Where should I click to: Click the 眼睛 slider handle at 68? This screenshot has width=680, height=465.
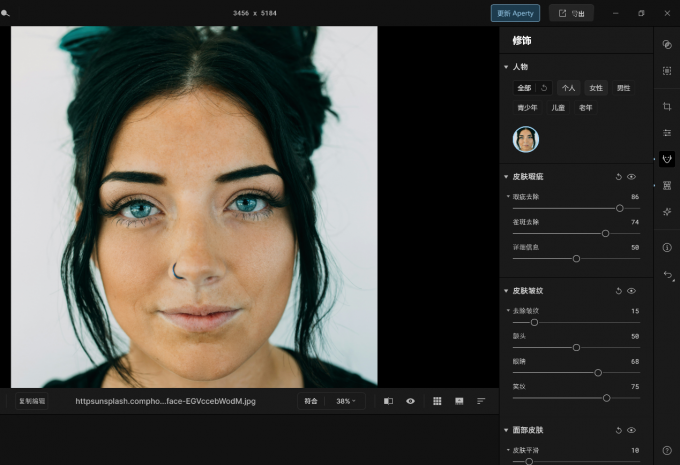tap(598, 373)
